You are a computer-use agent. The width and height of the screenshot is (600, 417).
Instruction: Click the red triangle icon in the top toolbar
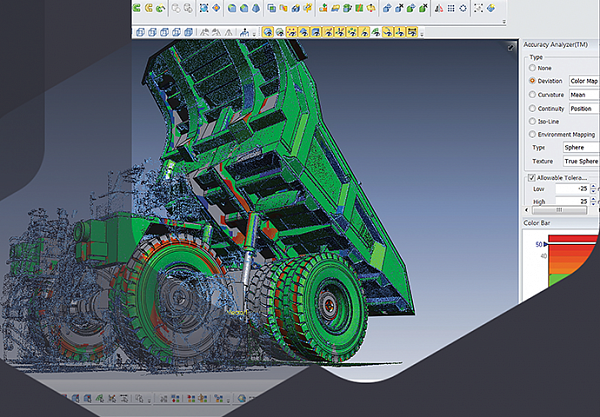click(439, 10)
